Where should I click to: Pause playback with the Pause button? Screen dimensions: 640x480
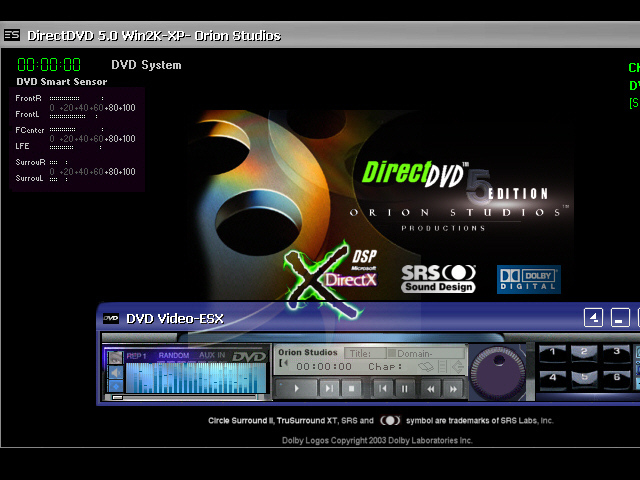click(x=404, y=389)
